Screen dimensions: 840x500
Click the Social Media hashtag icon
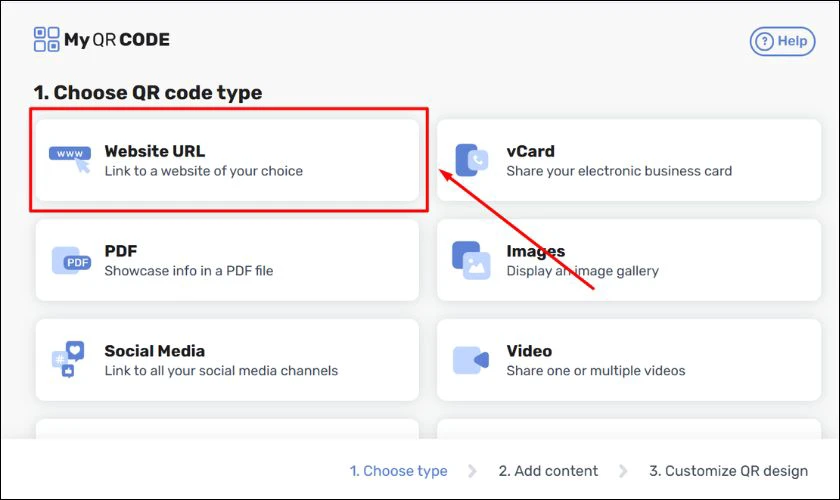(x=68, y=360)
